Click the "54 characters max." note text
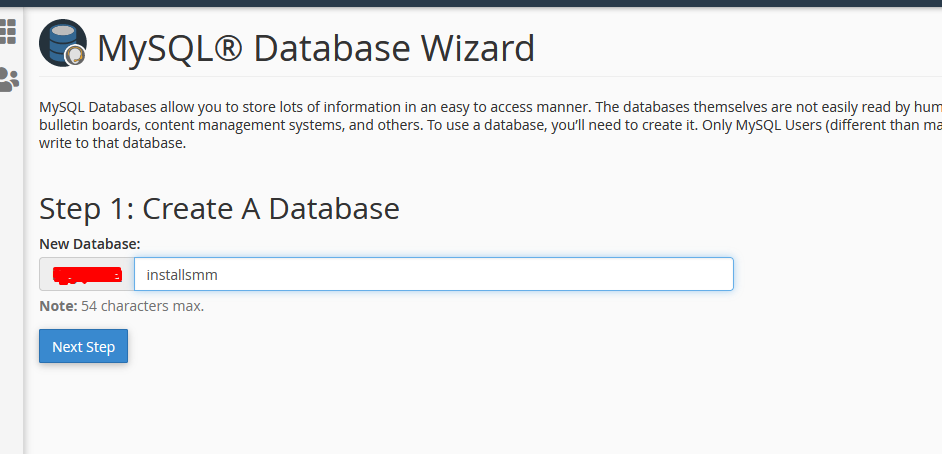The height and width of the screenshot is (454, 942). [x=142, y=306]
